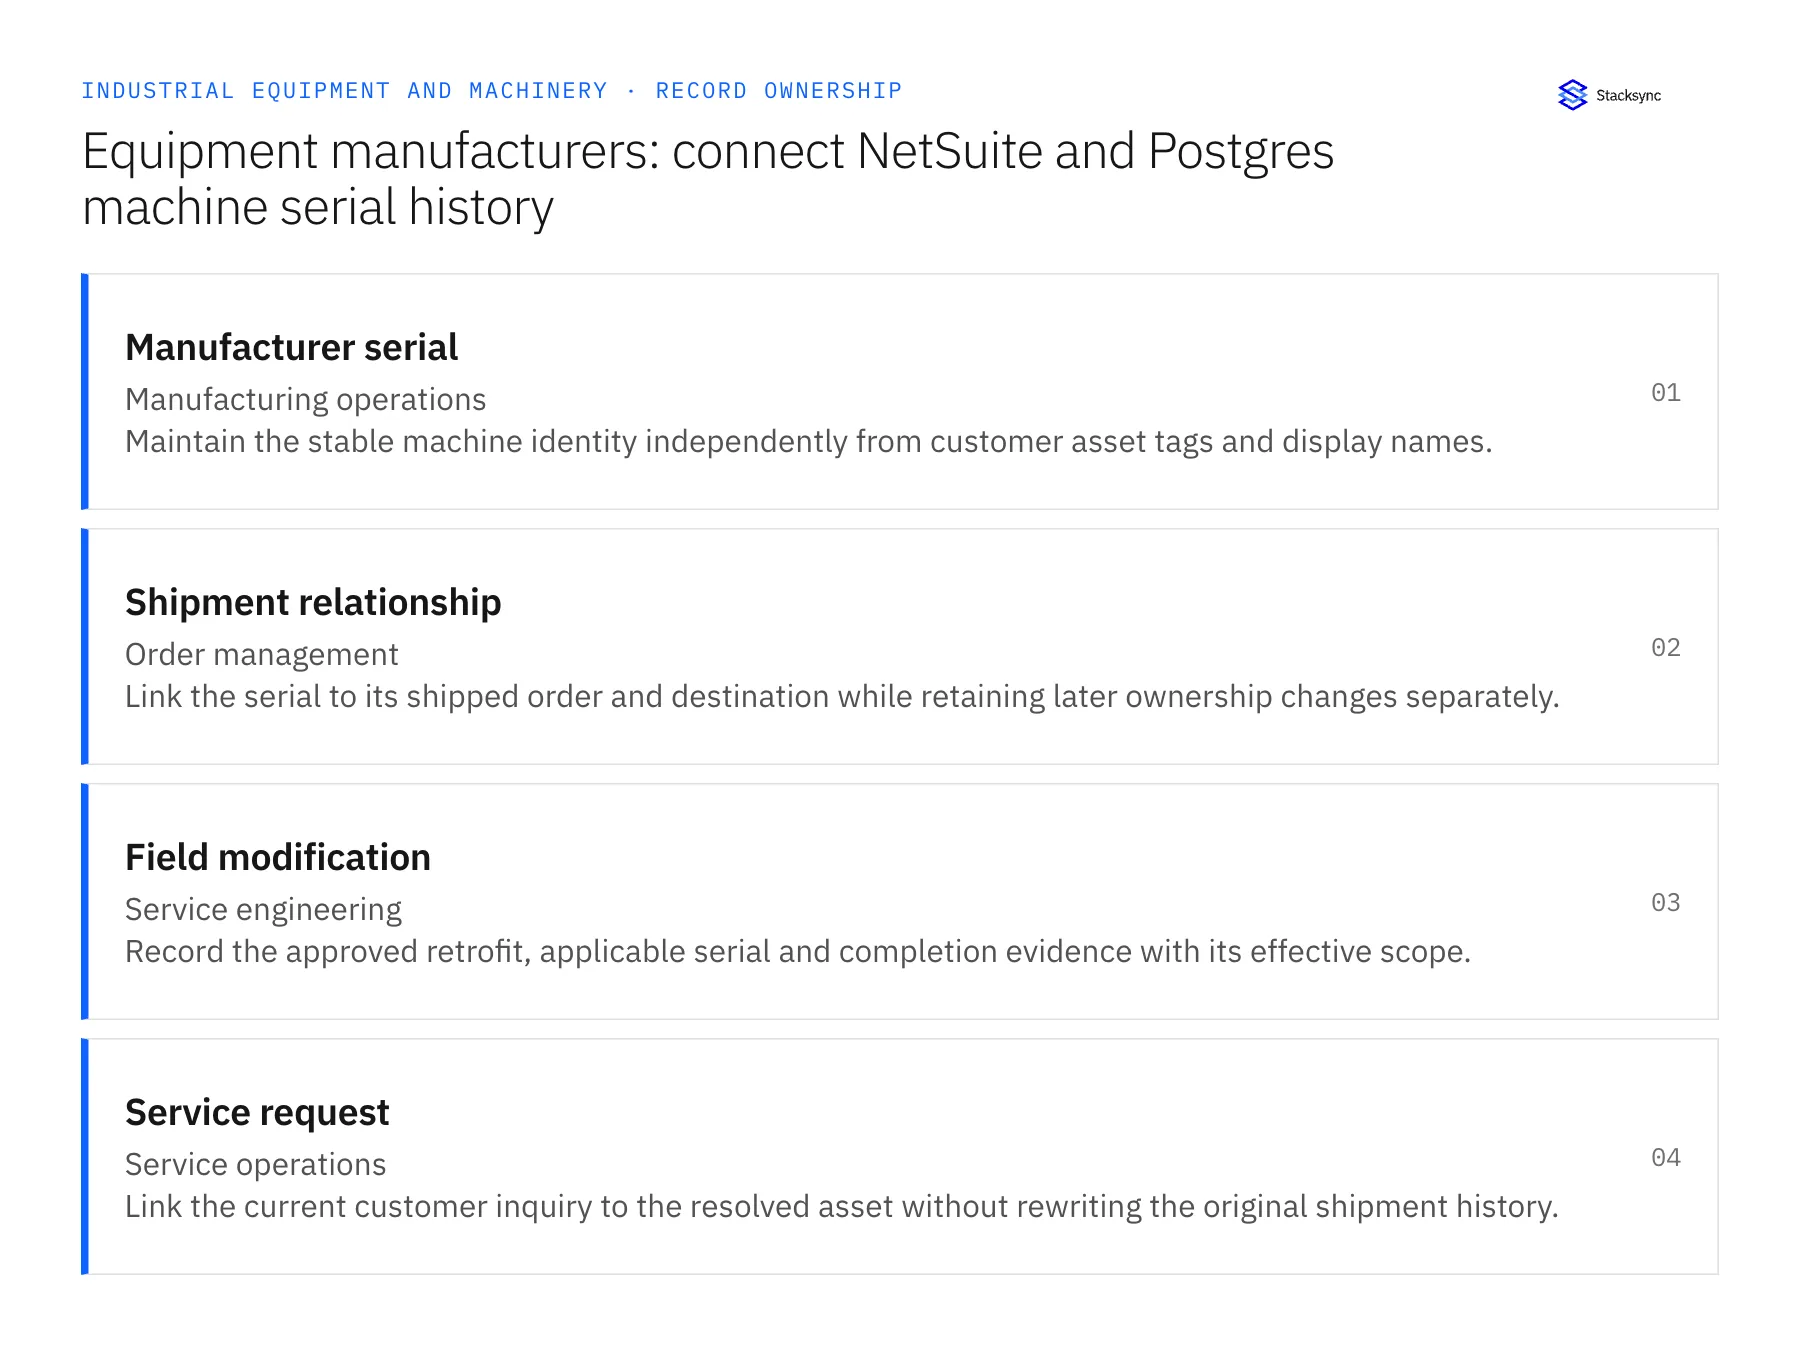Screen dimensions: 1800x1350
Task: Select text 'Record the approved retrofit, applicable serial'
Action: point(448,952)
